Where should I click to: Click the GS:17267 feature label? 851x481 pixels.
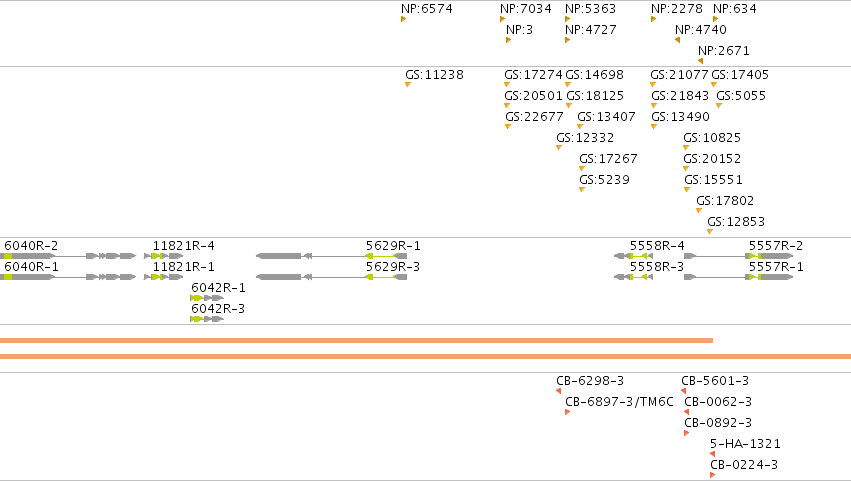tap(608, 159)
